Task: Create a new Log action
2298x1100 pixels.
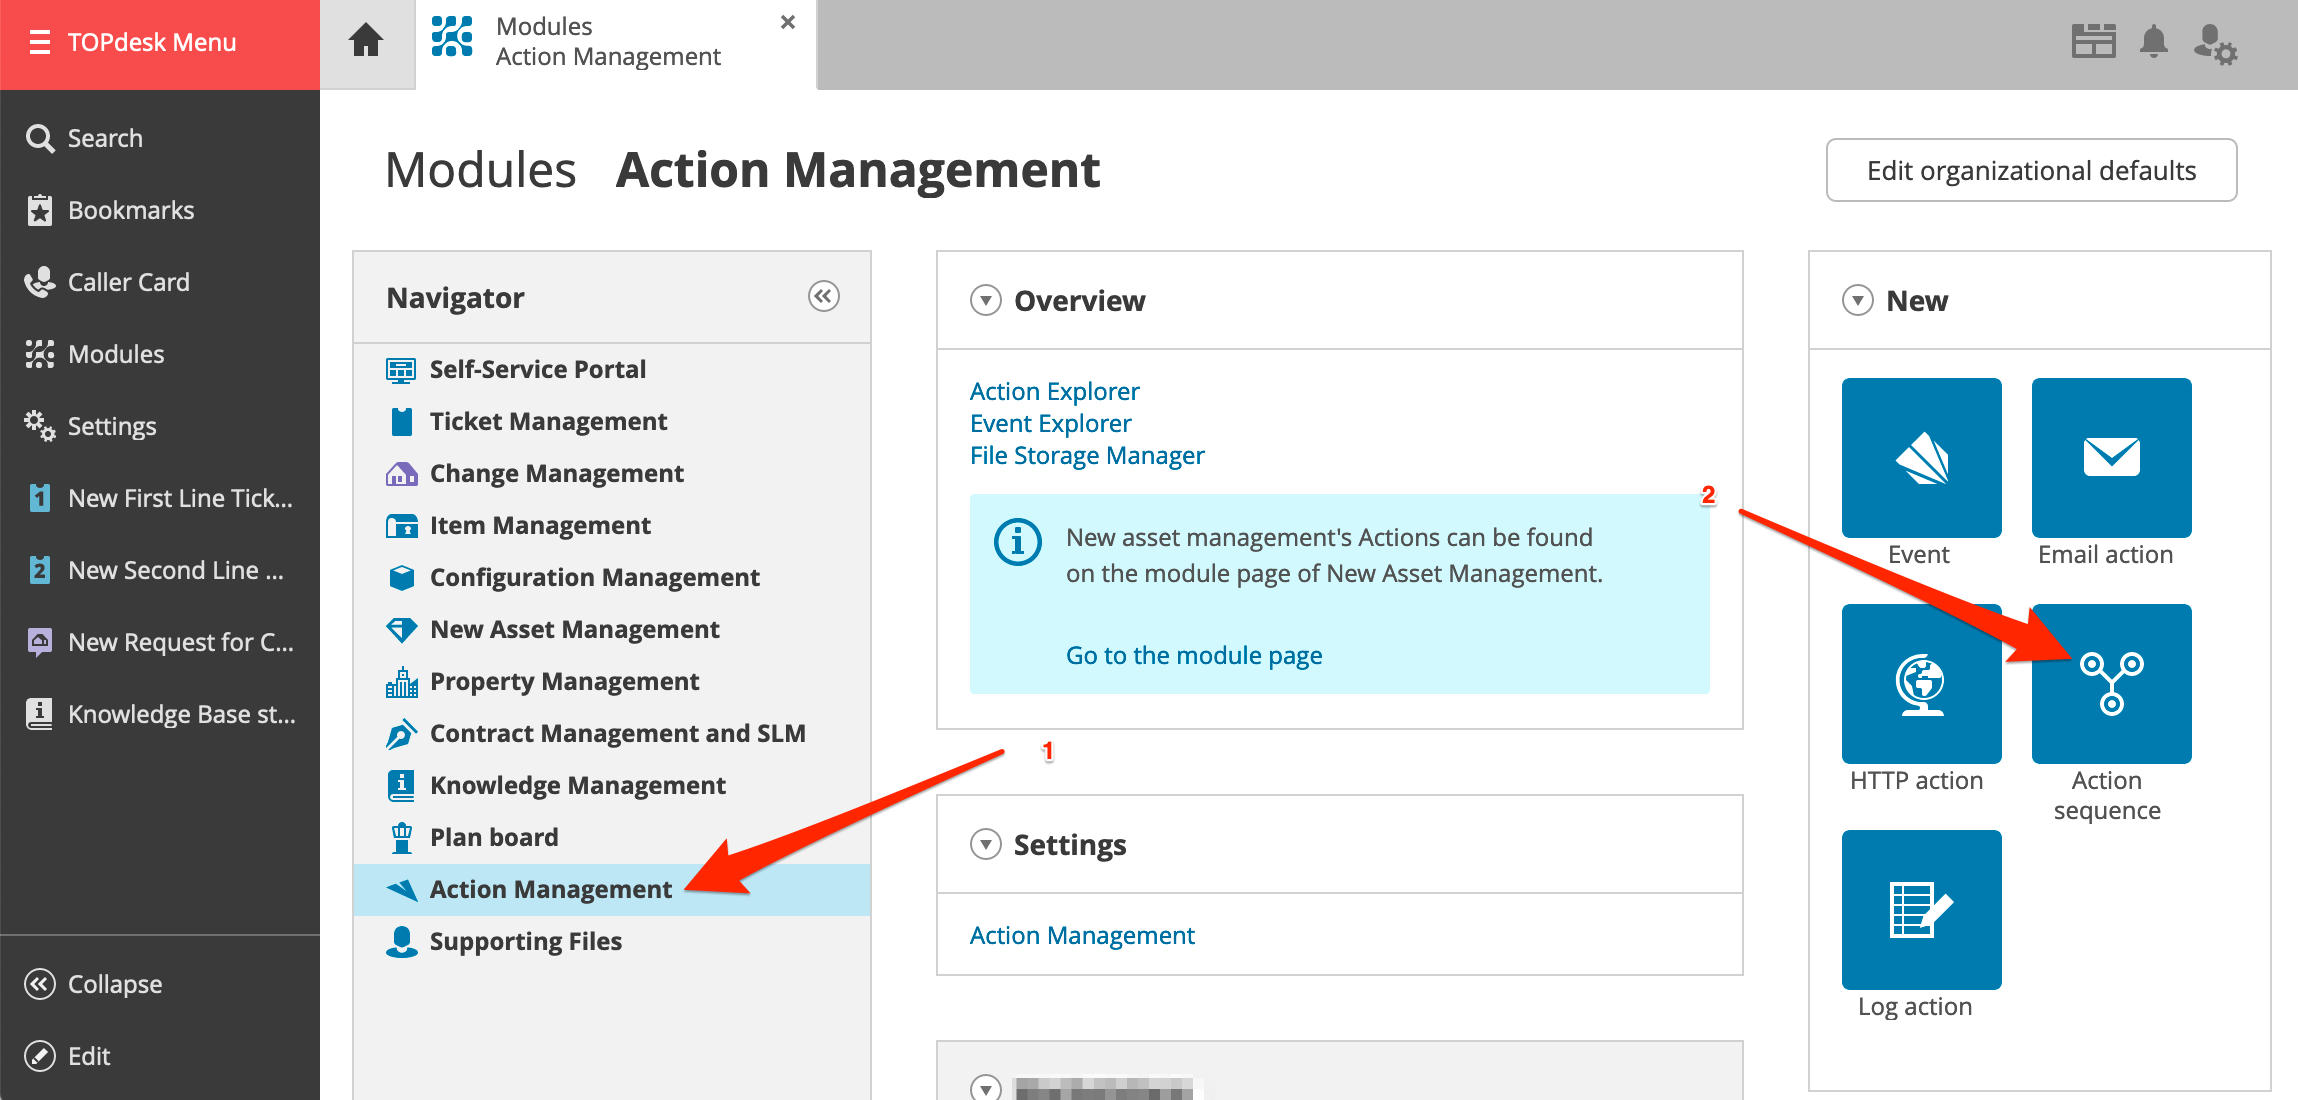Action: tap(1921, 909)
